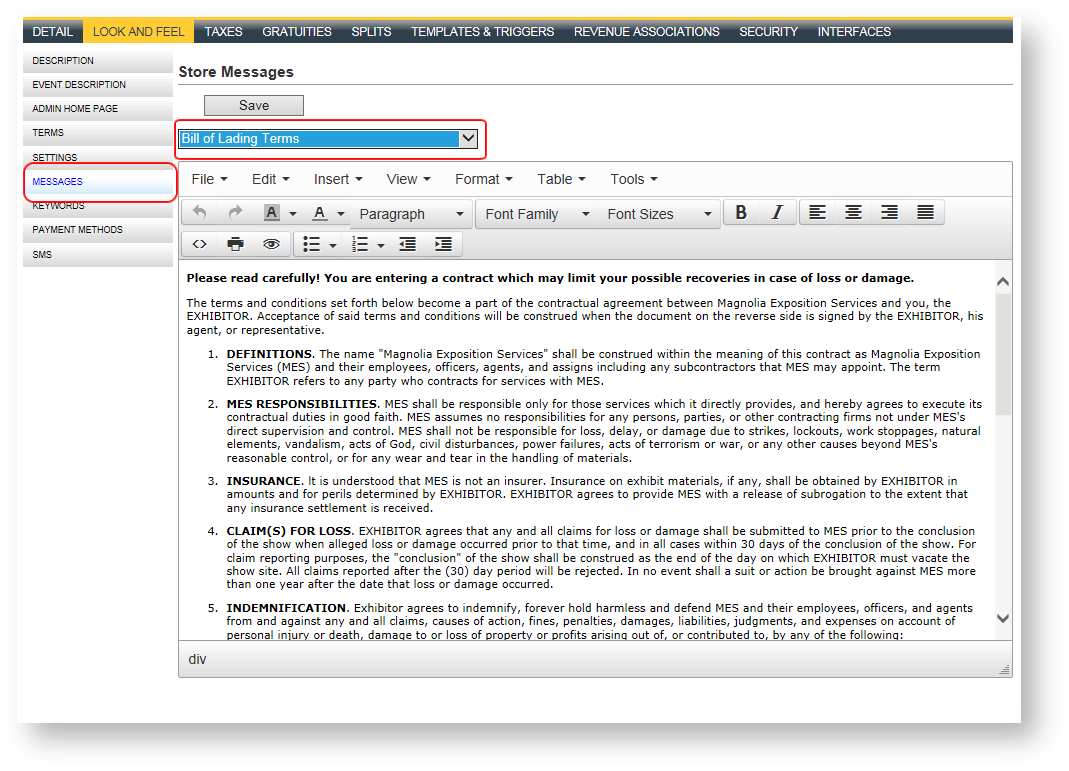The height and width of the screenshot is (771, 1069).
Task: Click the editor scrollbar down arrow
Action: click(x=1003, y=619)
